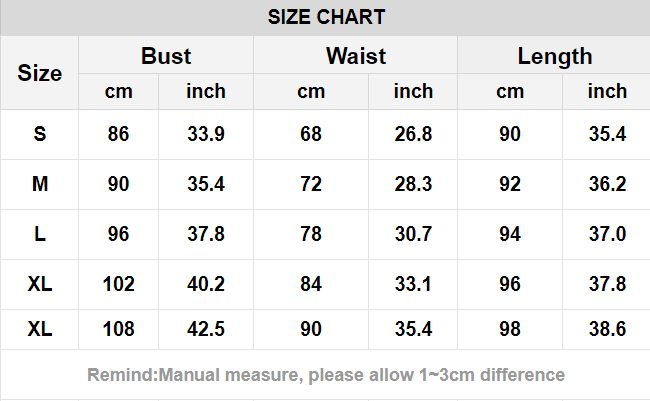Click the bust 86 cm cell
Viewport: 650px width, 401px height.
[x=119, y=134]
